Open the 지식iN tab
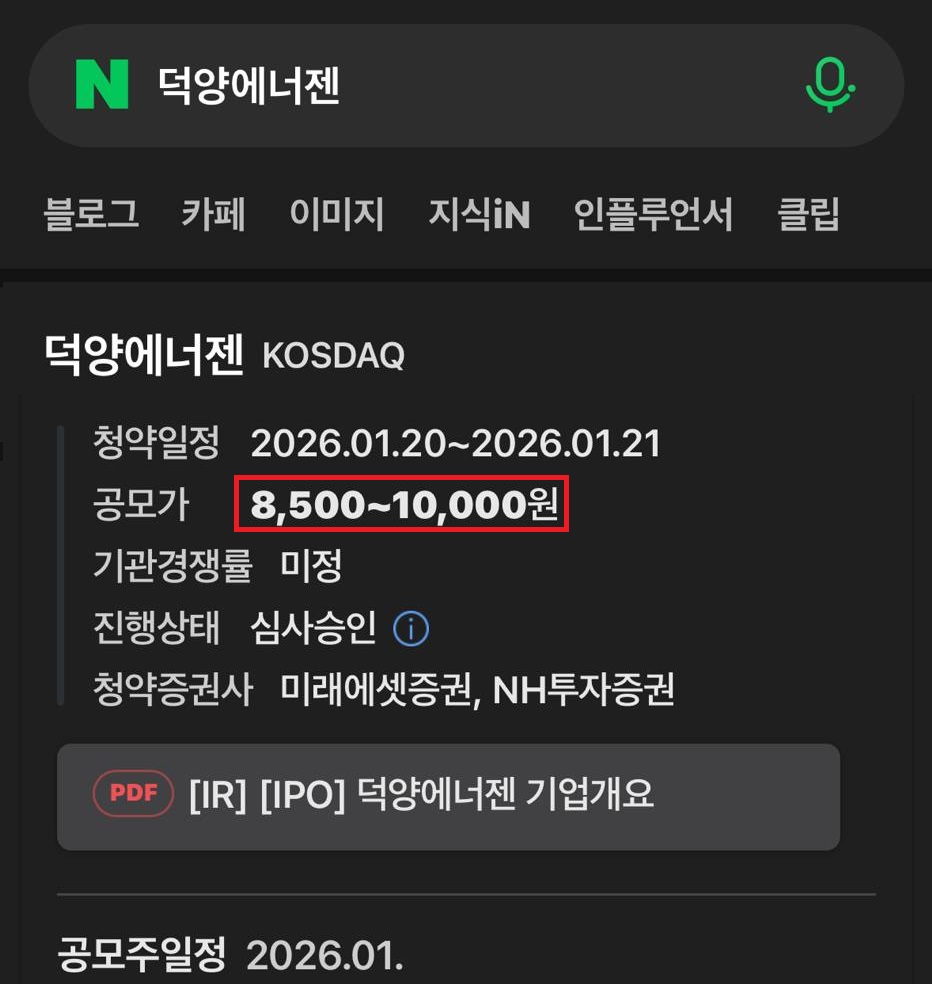The image size is (932, 984). click(480, 215)
